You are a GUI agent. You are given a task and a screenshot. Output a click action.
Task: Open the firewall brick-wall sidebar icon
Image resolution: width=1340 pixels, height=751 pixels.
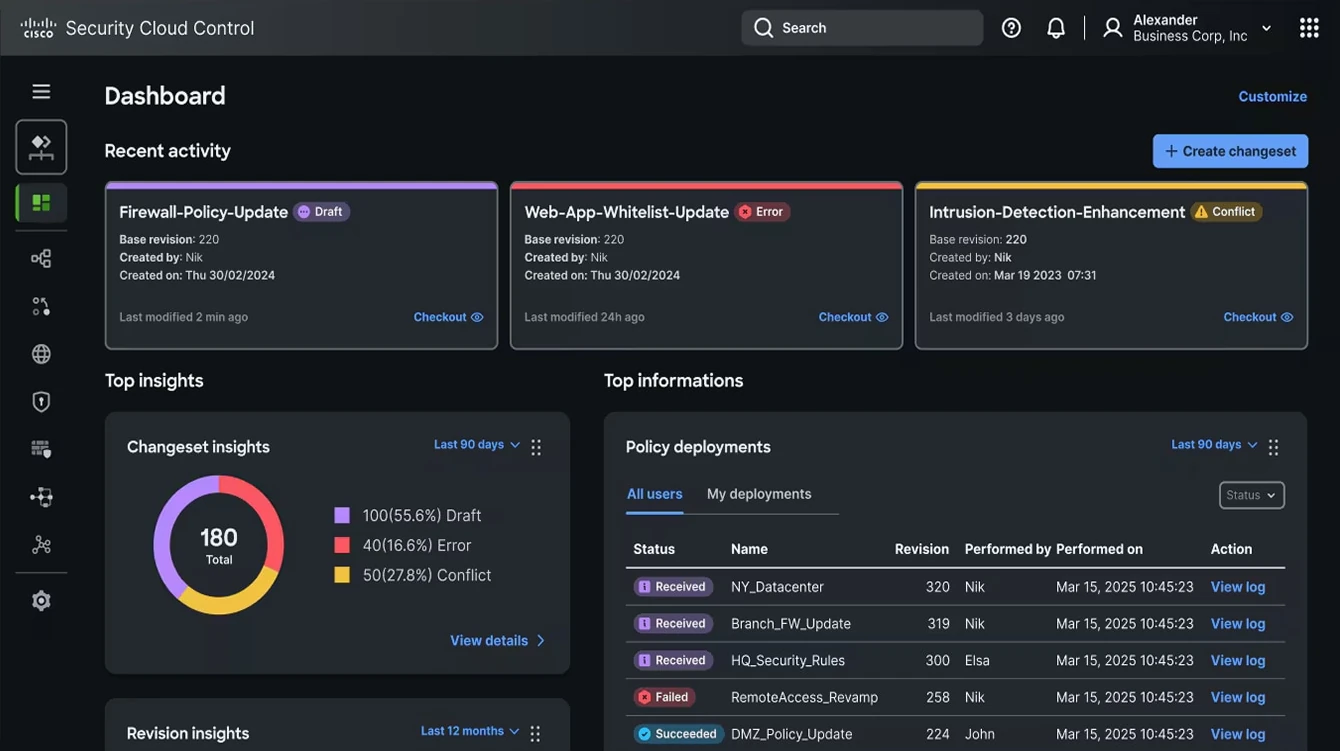(x=41, y=450)
